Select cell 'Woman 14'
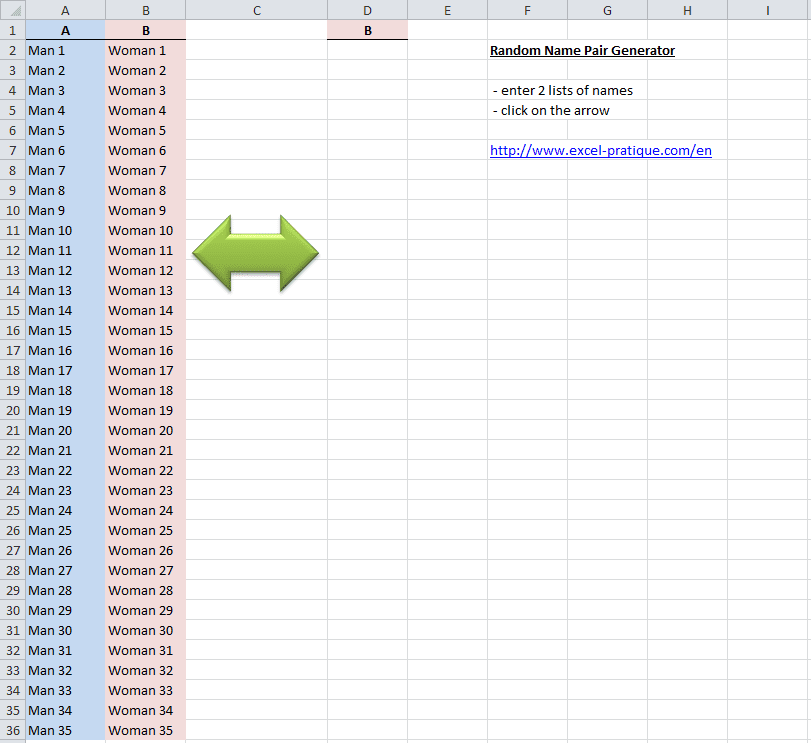 (x=145, y=311)
